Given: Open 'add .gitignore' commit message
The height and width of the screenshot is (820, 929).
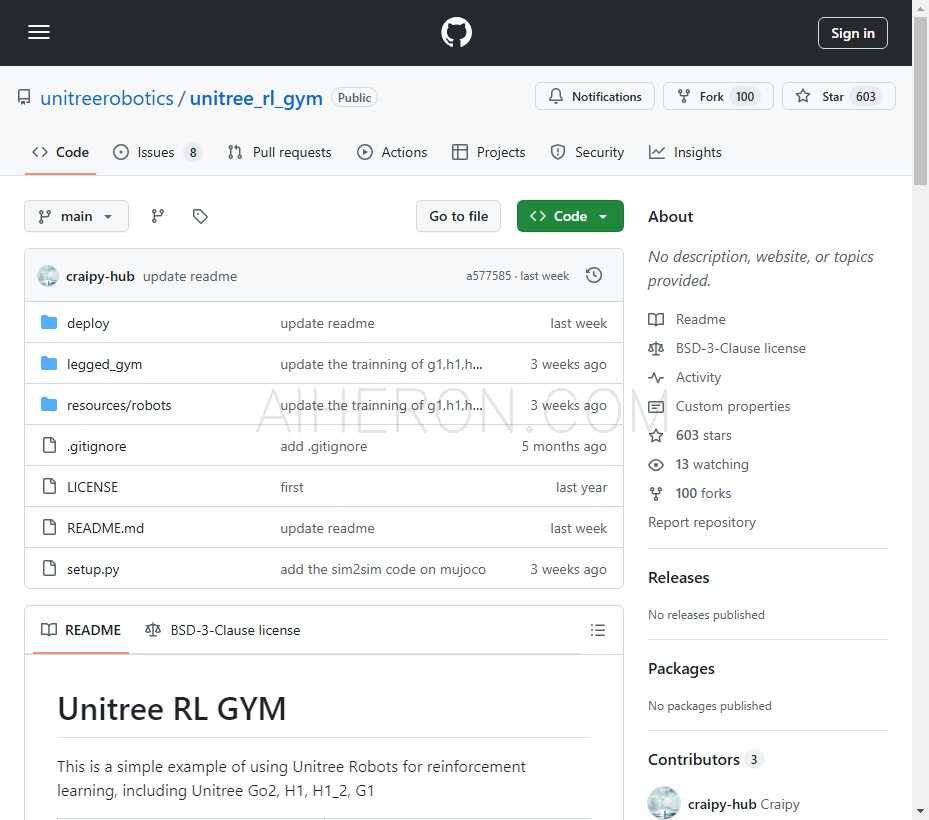Looking at the screenshot, I should 323,446.
